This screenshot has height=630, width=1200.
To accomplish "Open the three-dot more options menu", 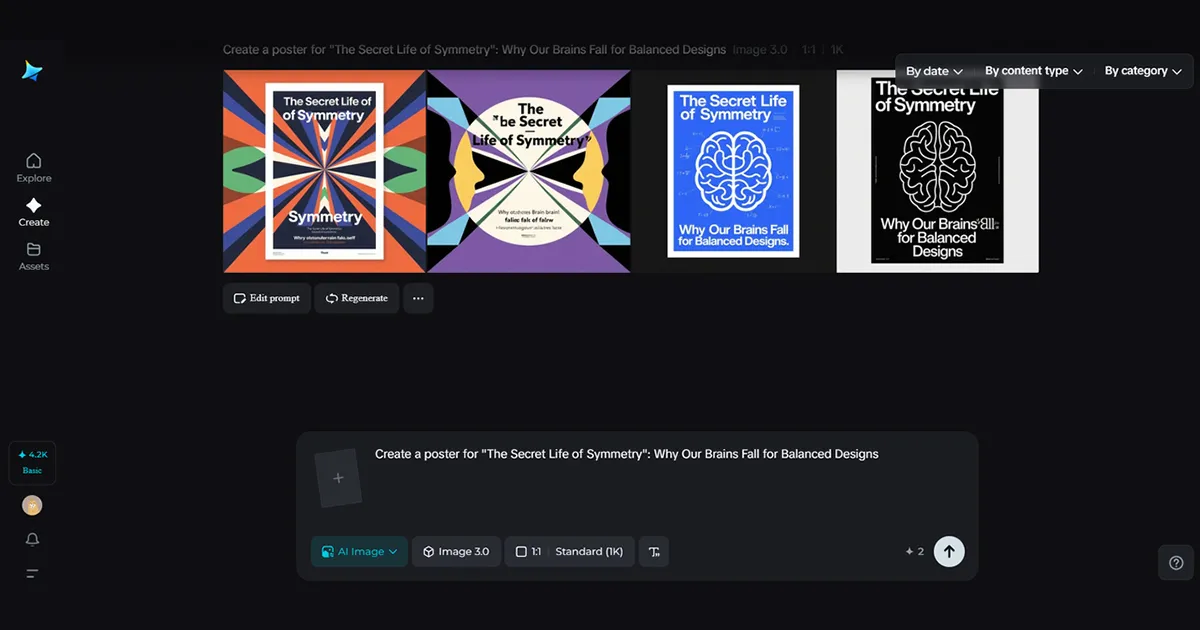I will [x=418, y=298].
